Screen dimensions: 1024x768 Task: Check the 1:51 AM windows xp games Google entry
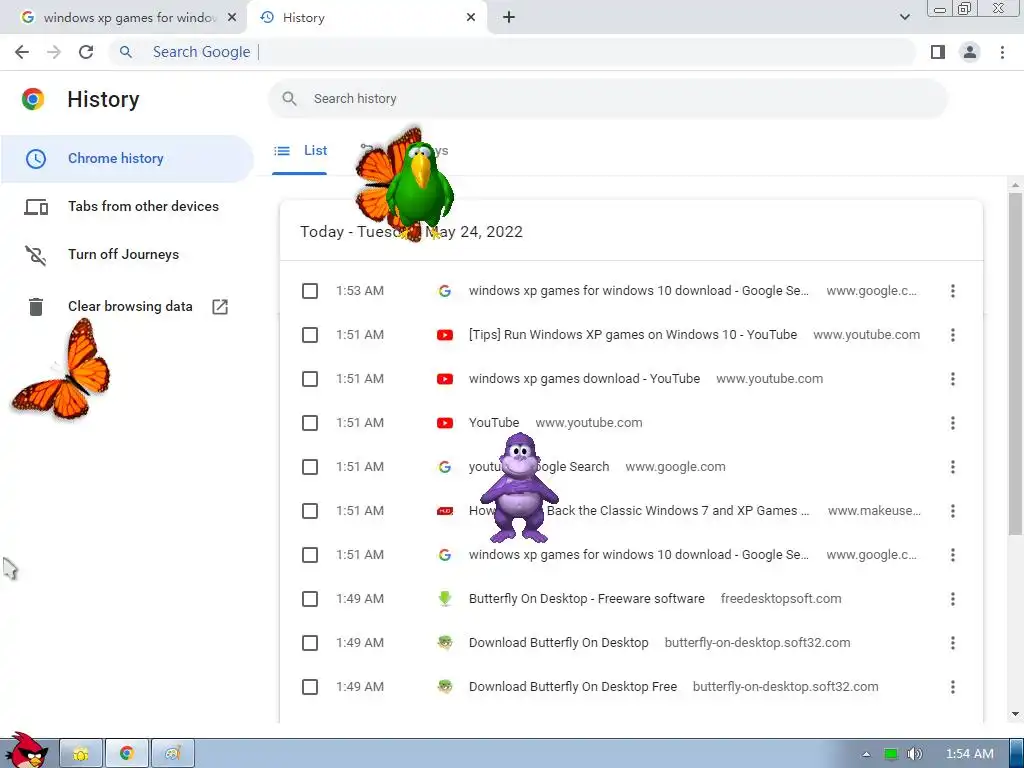(x=310, y=555)
